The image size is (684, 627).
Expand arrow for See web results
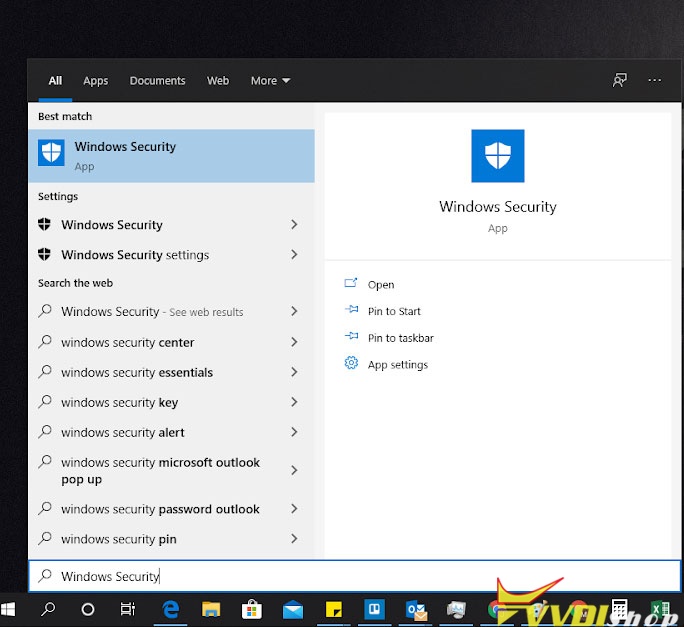pyautogui.click(x=294, y=311)
